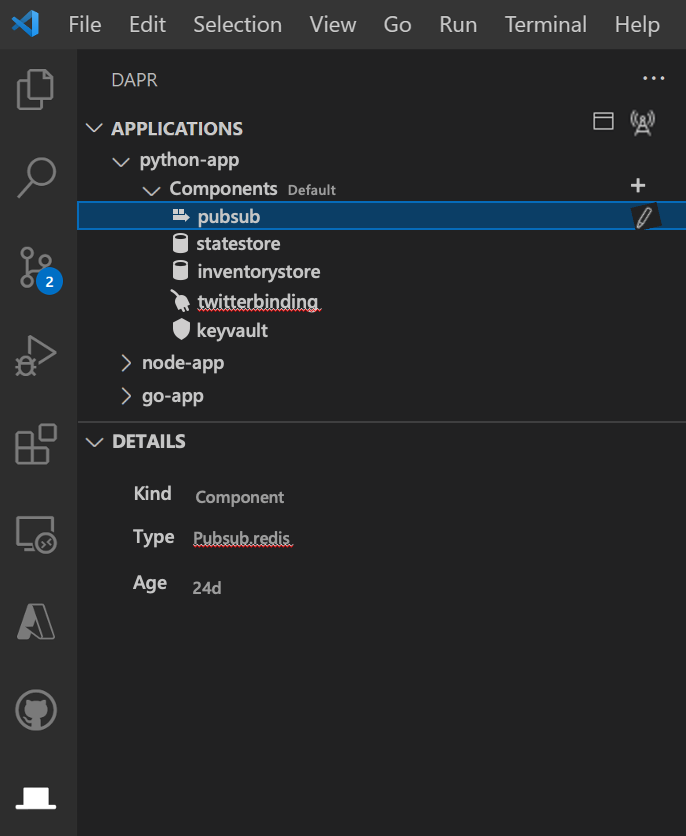Open the Run and Debug view
This screenshot has height=836, width=686.
(x=35, y=356)
